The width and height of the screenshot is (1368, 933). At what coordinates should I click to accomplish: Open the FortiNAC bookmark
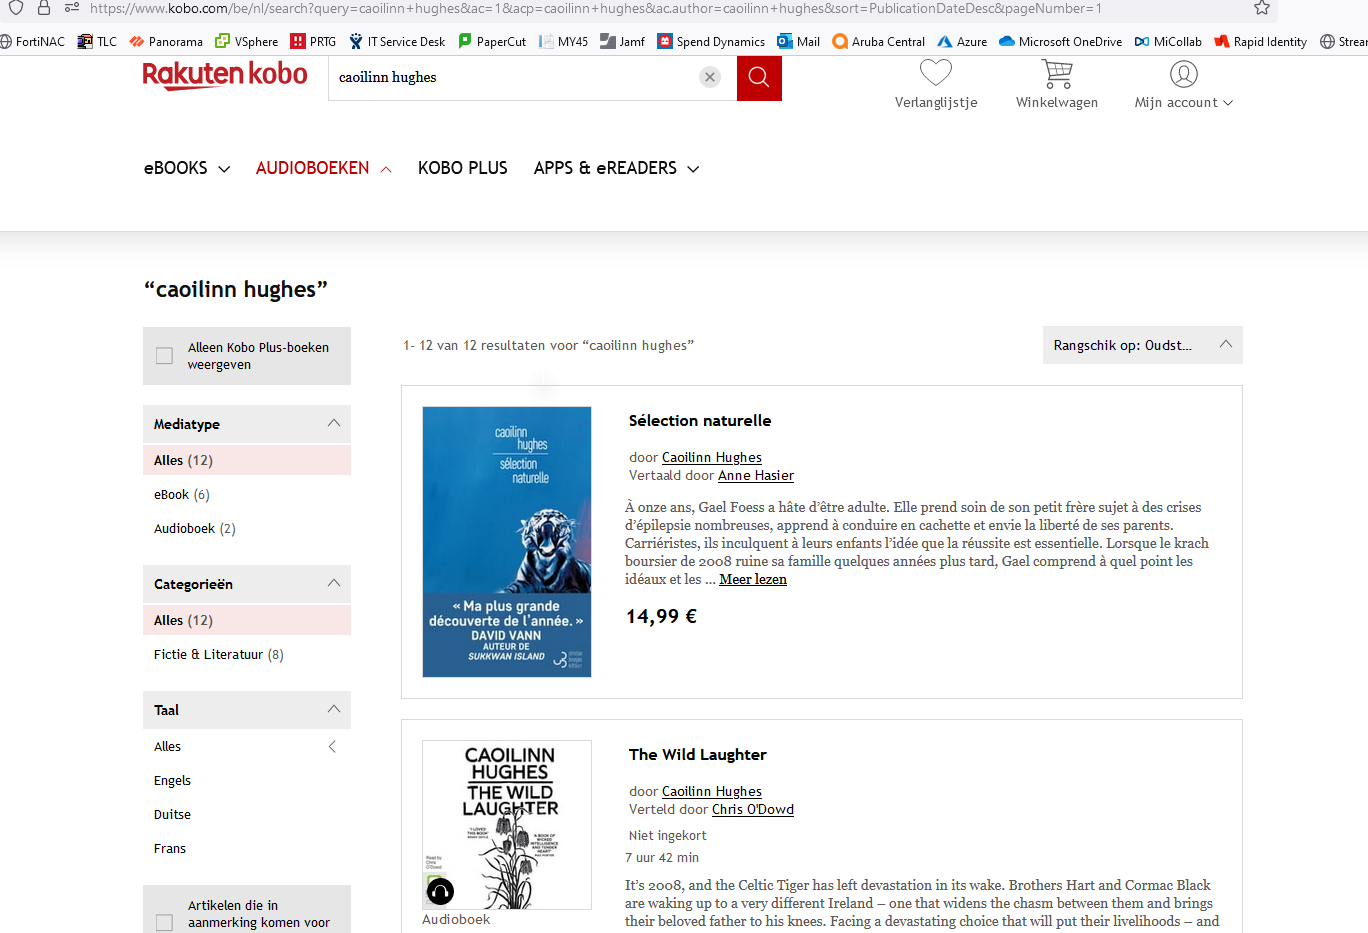pyautogui.click(x=32, y=41)
